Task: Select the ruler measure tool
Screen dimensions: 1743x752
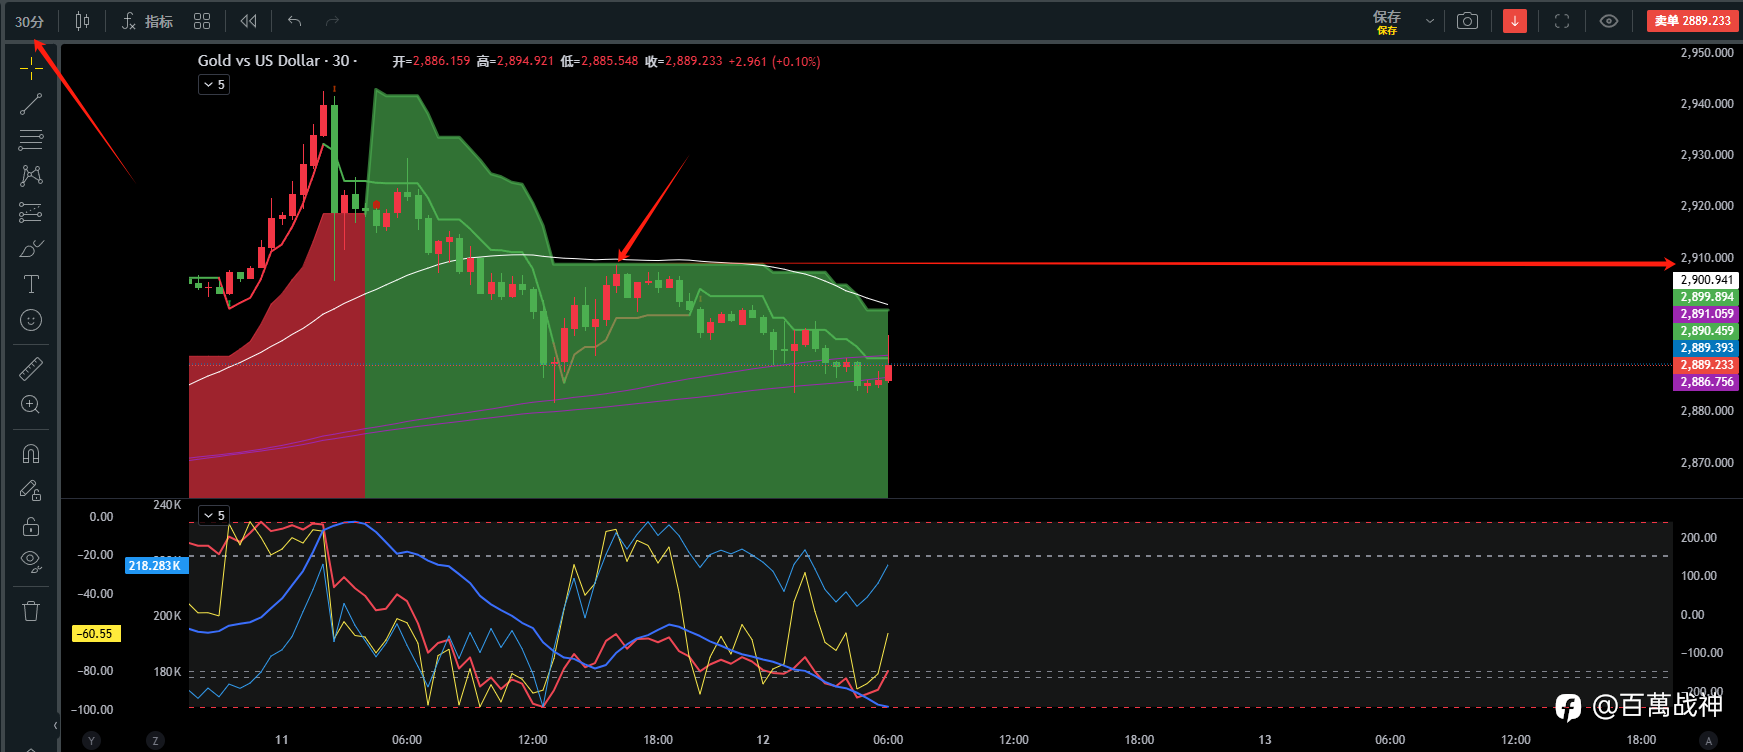Action: coord(31,369)
